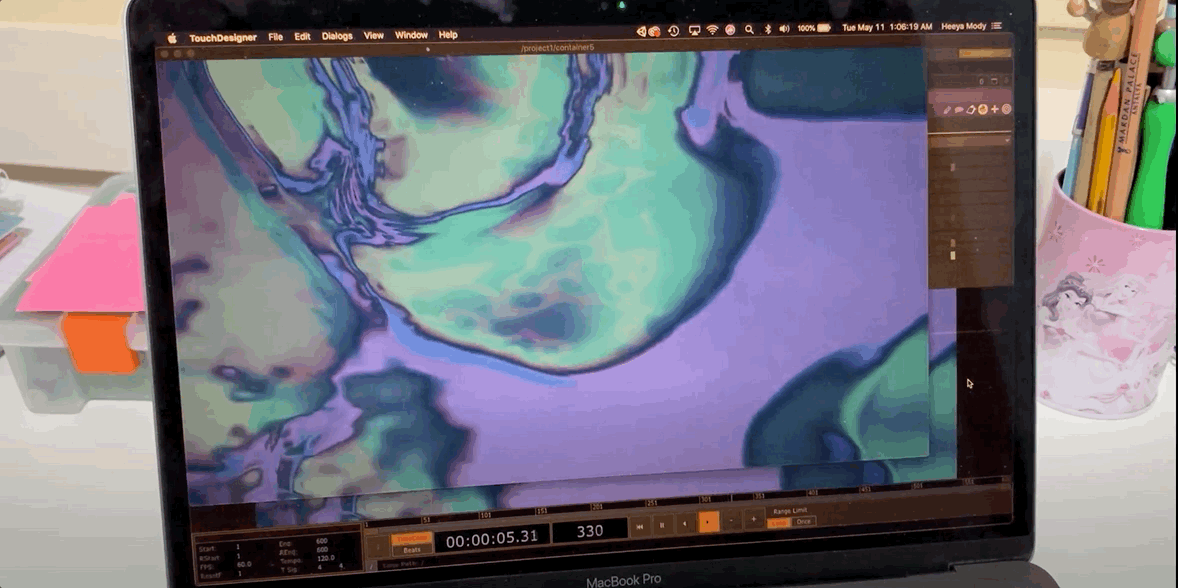Image resolution: width=1178 pixels, height=588 pixels.
Task: Click the Bluetooth status icon
Action: click(x=768, y=29)
